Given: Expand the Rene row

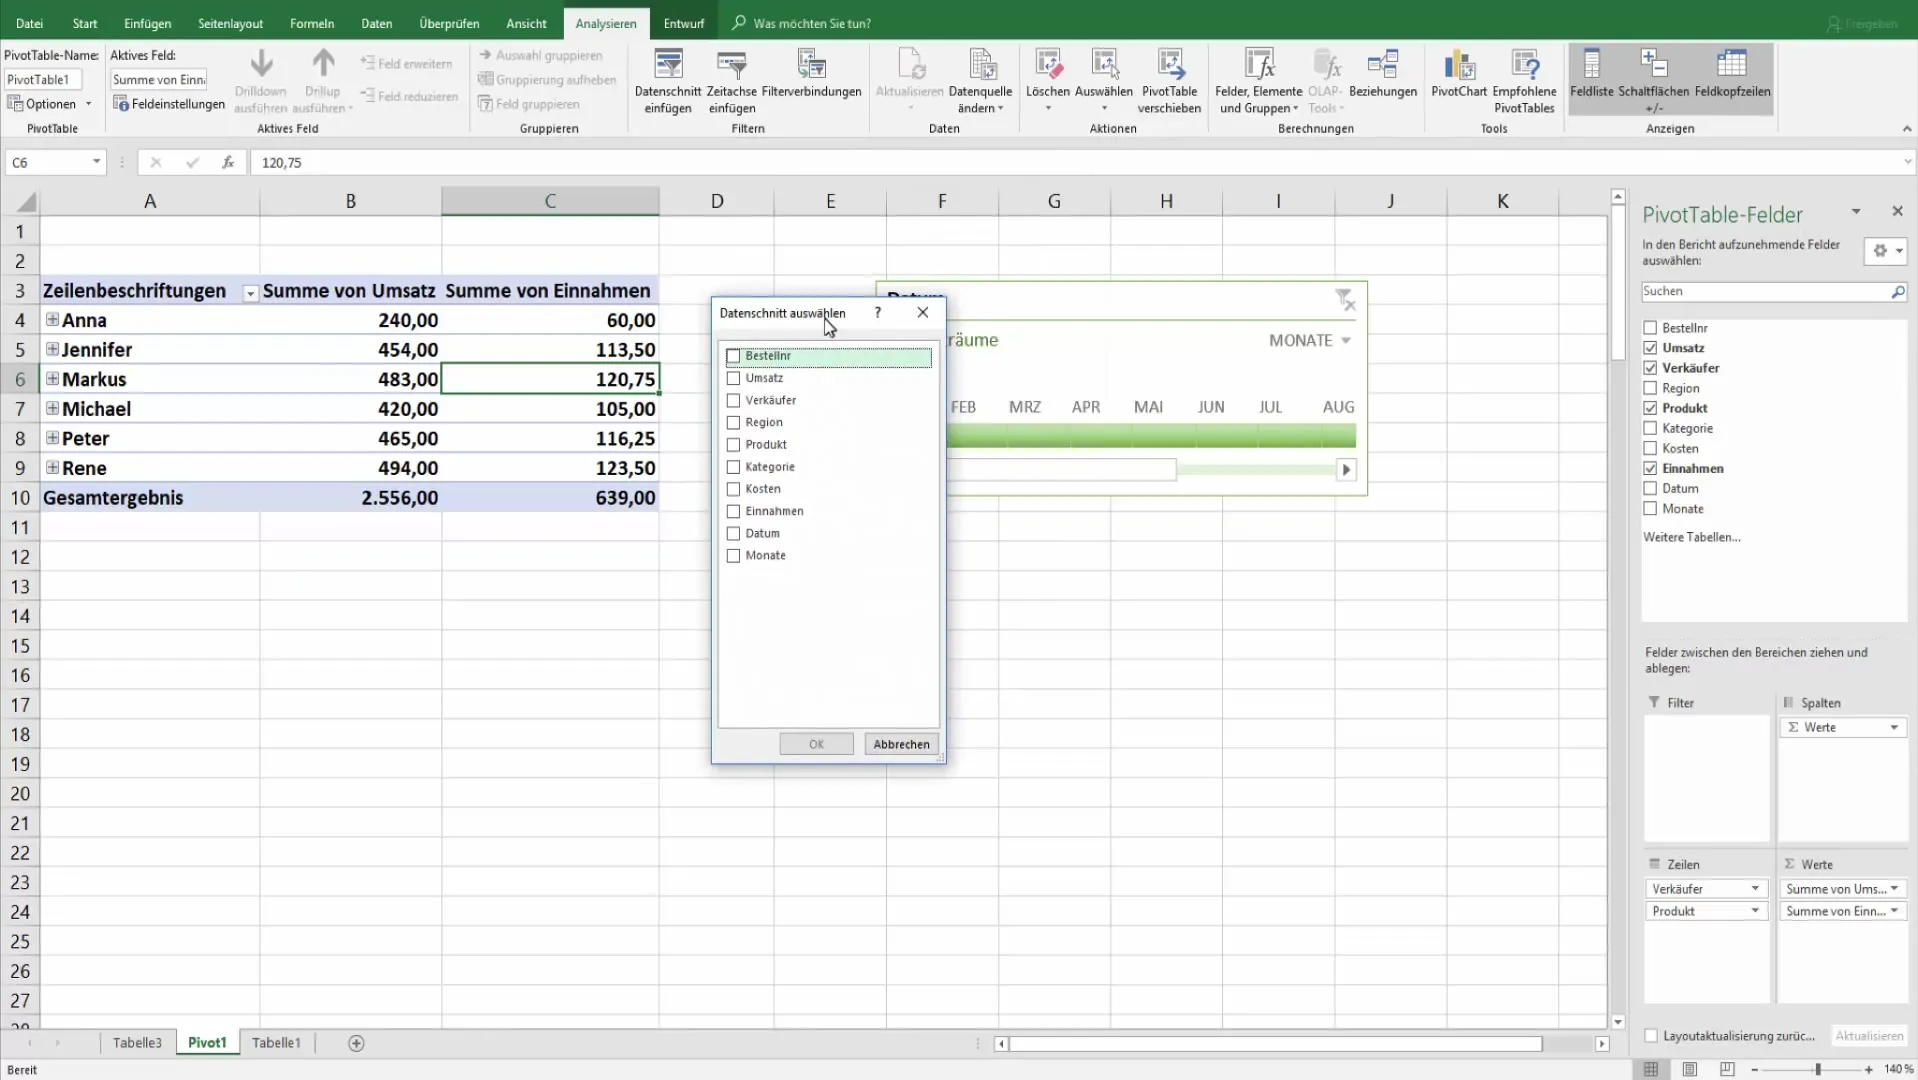Looking at the screenshot, I should point(52,467).
